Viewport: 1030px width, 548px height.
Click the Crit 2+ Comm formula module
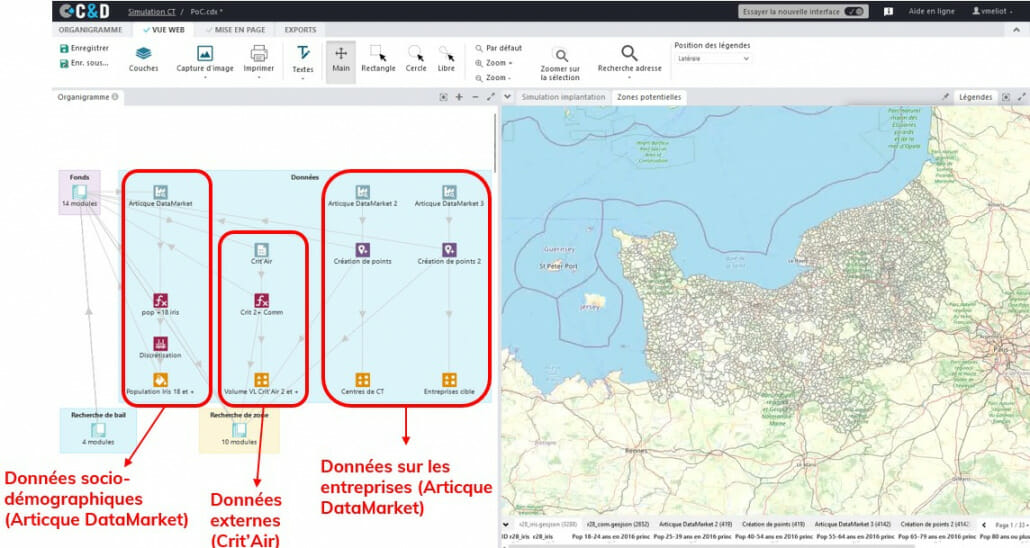[x=261, y=304]
